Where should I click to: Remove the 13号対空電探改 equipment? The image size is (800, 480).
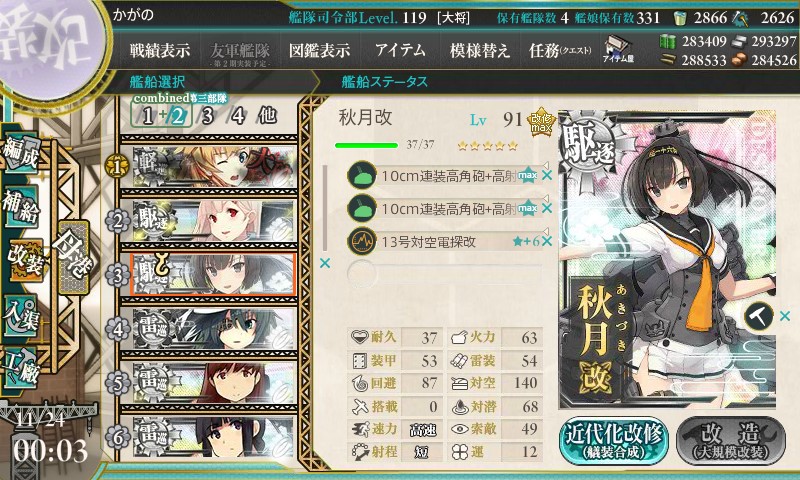[547, 241]
